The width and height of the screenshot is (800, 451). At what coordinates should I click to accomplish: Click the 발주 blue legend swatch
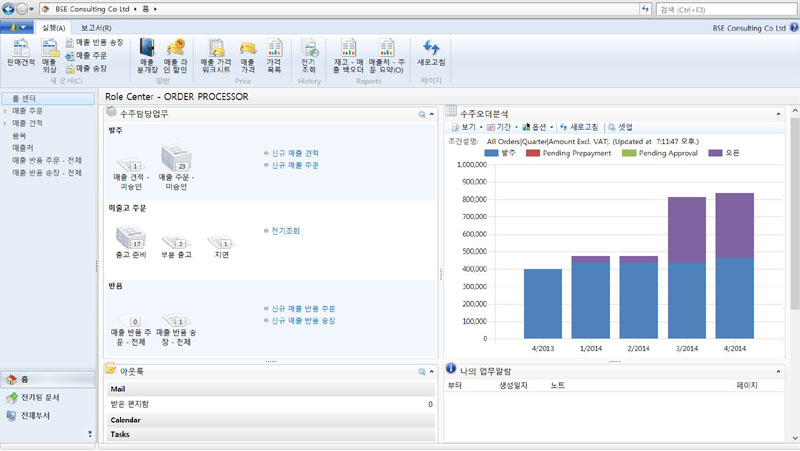[x=491, y=153]
